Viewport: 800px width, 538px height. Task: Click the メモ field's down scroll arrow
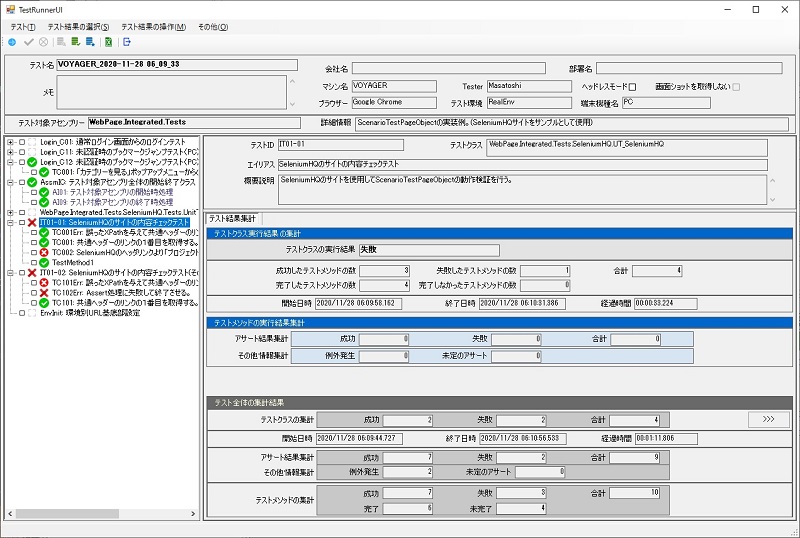(x=292, y=104)
